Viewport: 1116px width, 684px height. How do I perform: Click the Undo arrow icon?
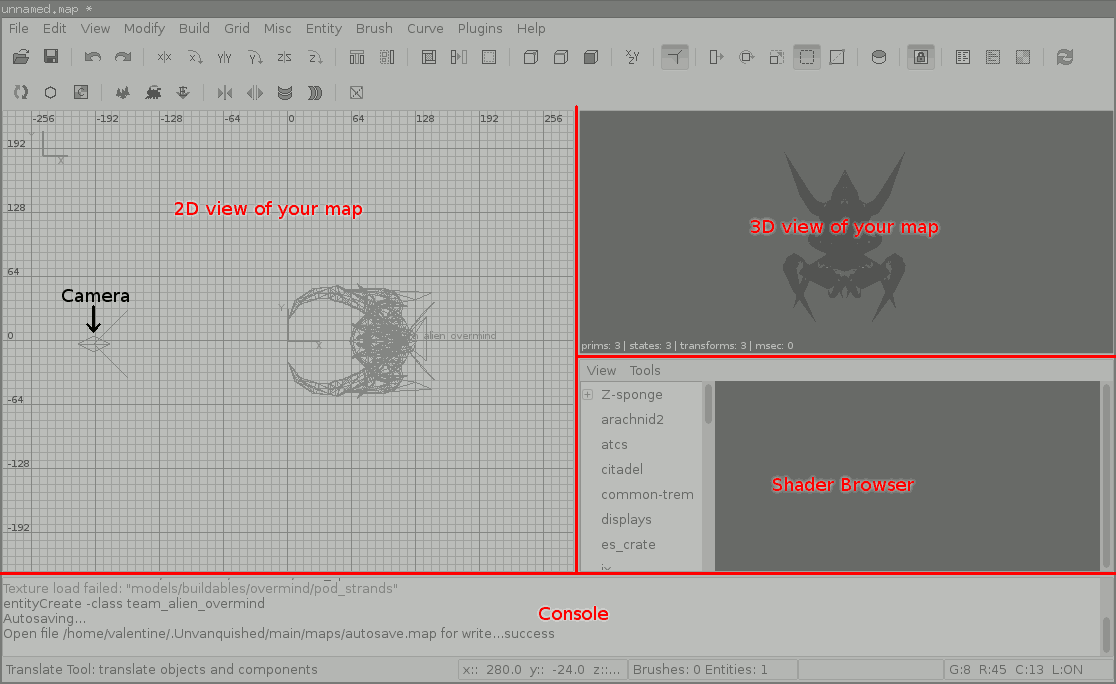point(93,58)
